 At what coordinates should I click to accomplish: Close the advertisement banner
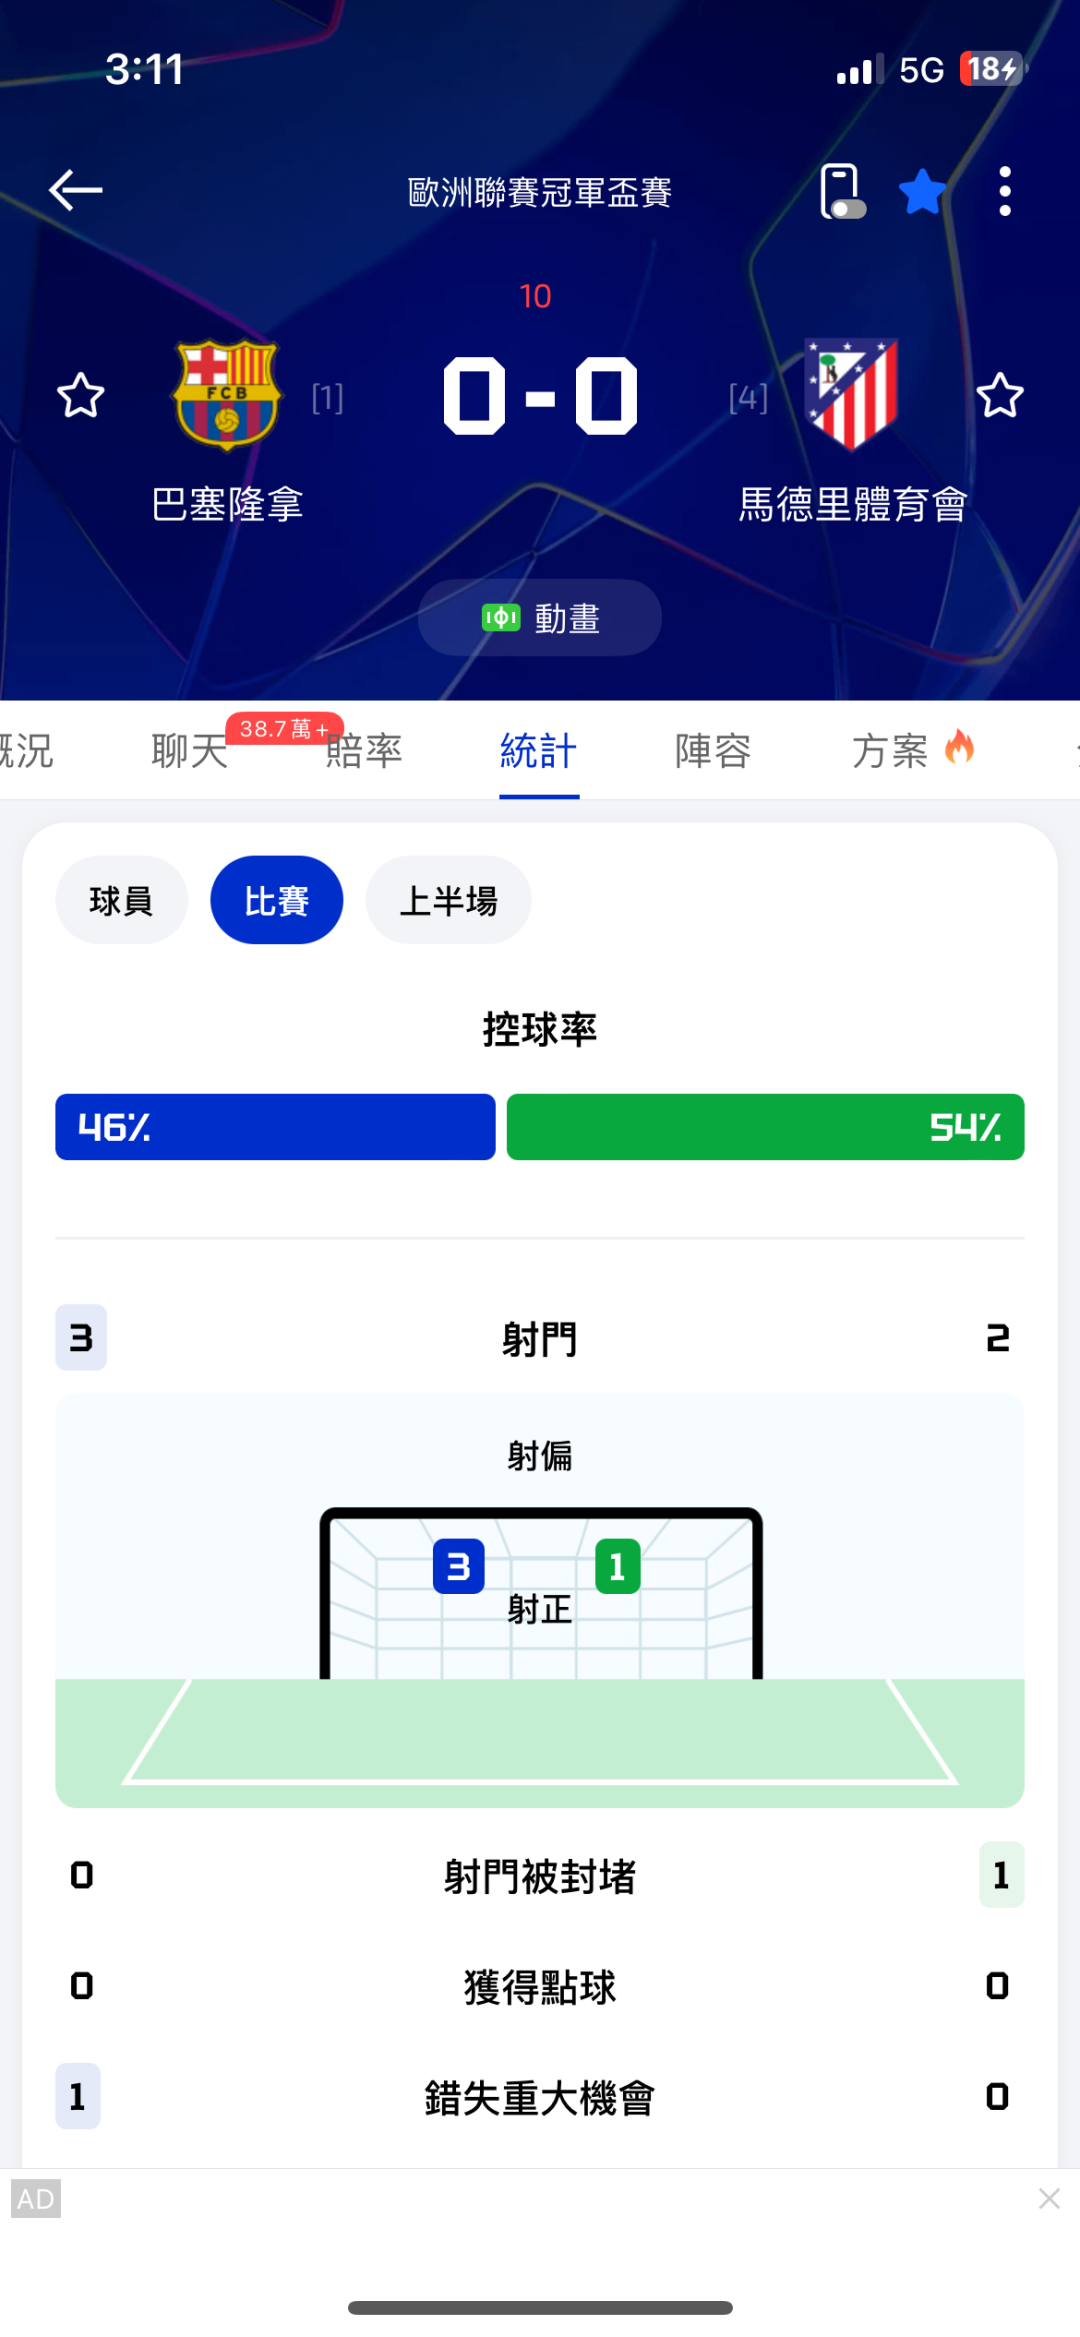tap(1049, 2198)
